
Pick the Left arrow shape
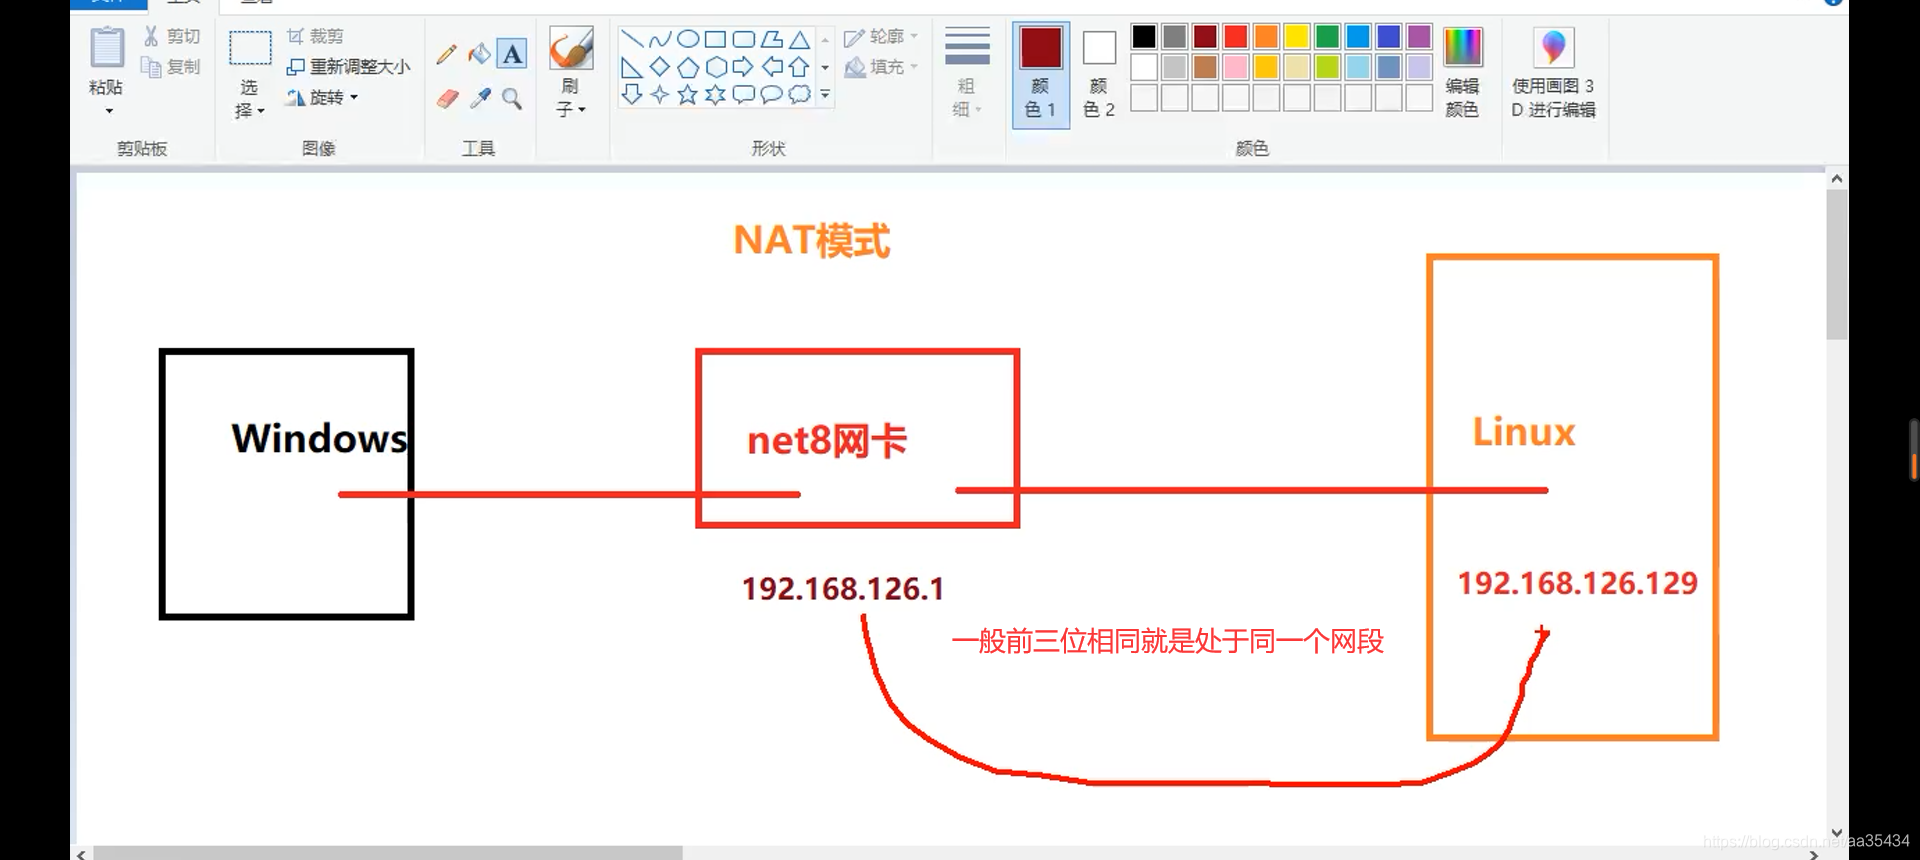tap(771, 67)
